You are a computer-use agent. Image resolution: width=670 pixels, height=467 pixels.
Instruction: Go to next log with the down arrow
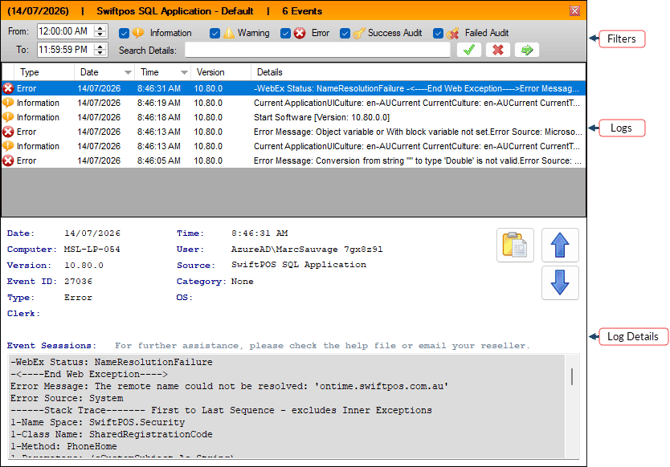560,282
